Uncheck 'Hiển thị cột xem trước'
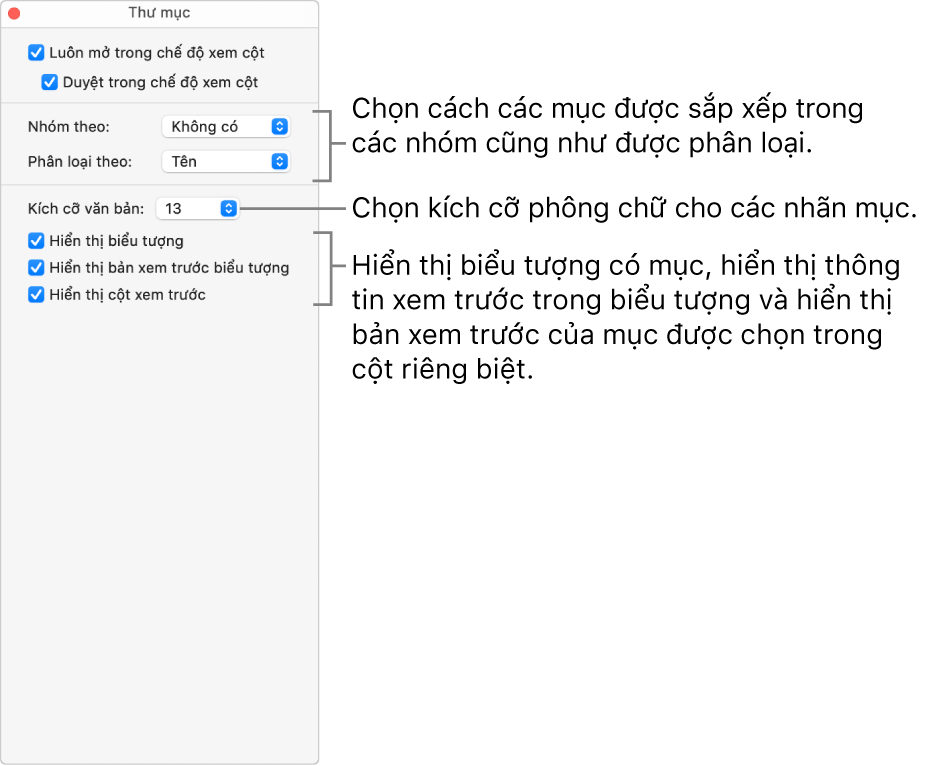The height and width of the screenshot is (766, 934). pos(36,295)
